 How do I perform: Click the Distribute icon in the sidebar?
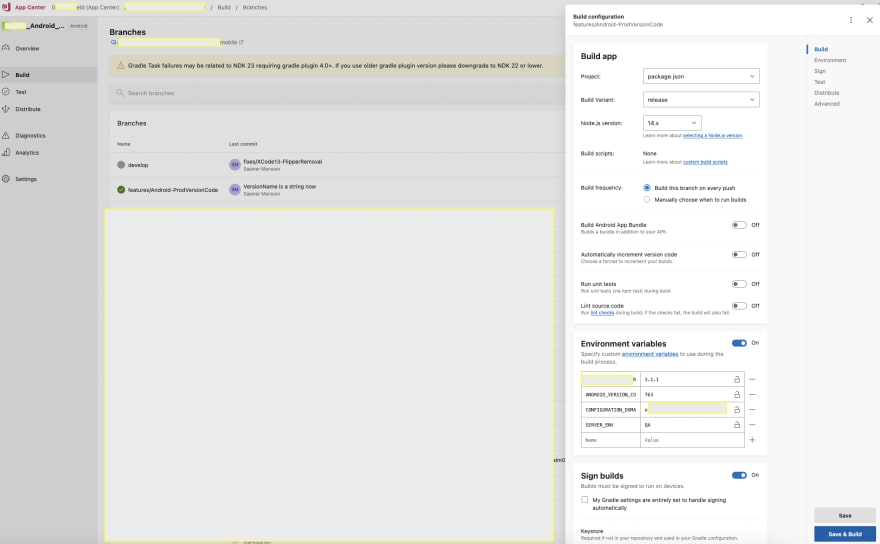(x=6, y=109)
